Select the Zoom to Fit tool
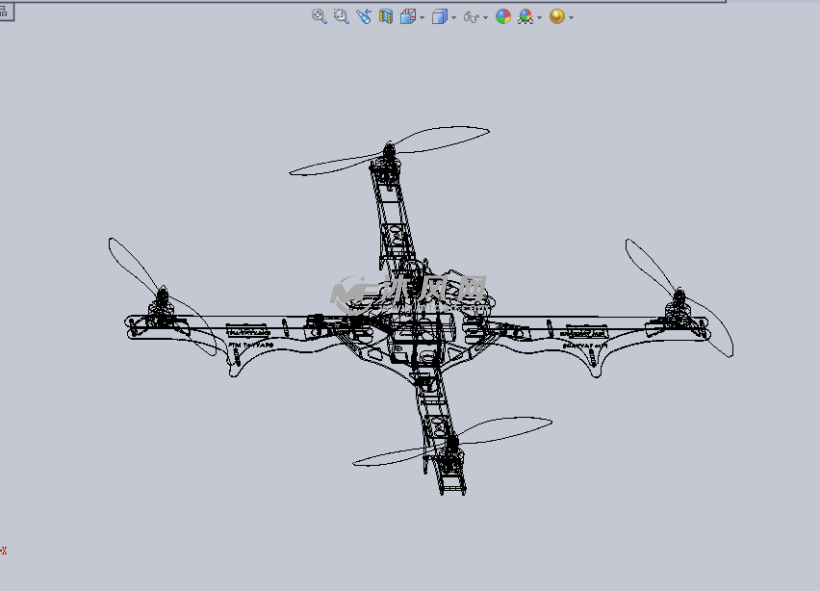This screenshot has height=591, width=820. click(319, 16)
